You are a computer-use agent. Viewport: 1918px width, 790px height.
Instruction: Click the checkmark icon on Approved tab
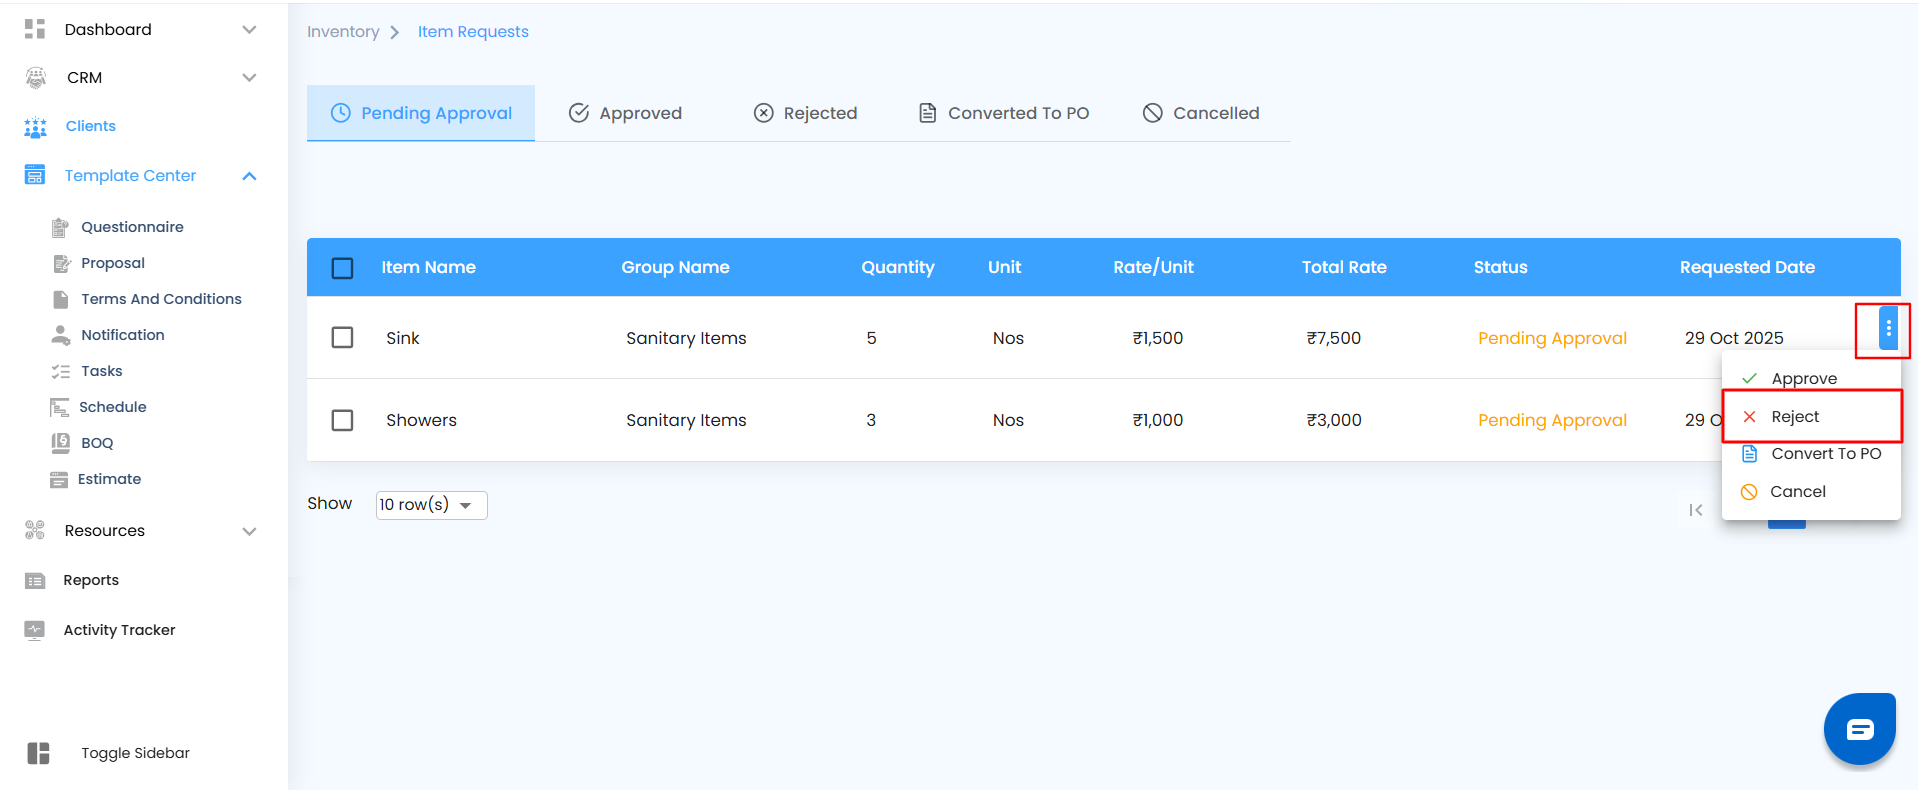point(579,113)
